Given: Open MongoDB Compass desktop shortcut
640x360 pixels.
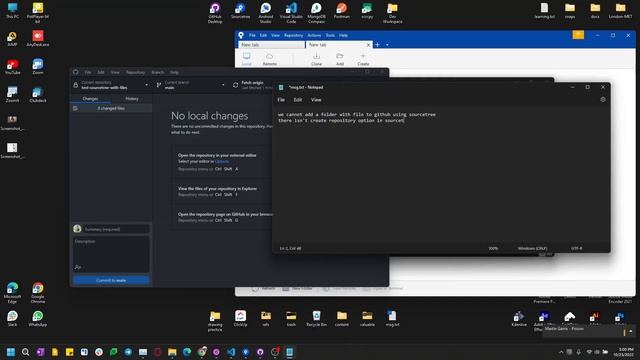Looking at the screenshot, I should tap(316, 13).
